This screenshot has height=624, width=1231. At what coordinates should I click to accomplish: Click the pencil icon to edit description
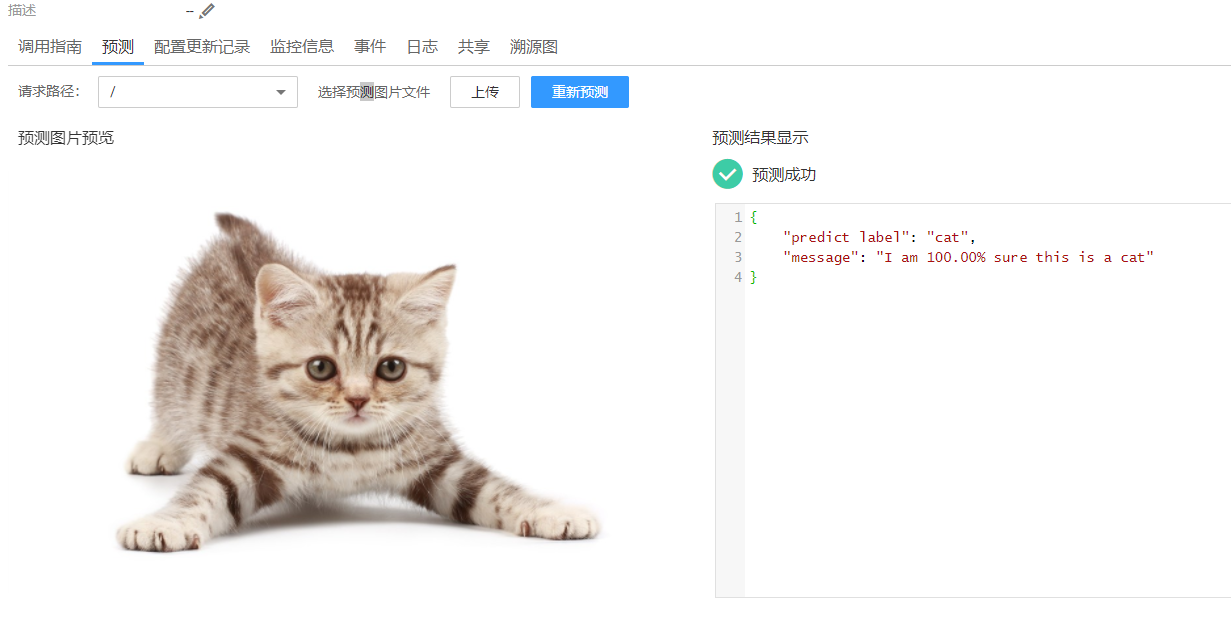[207, 12]
